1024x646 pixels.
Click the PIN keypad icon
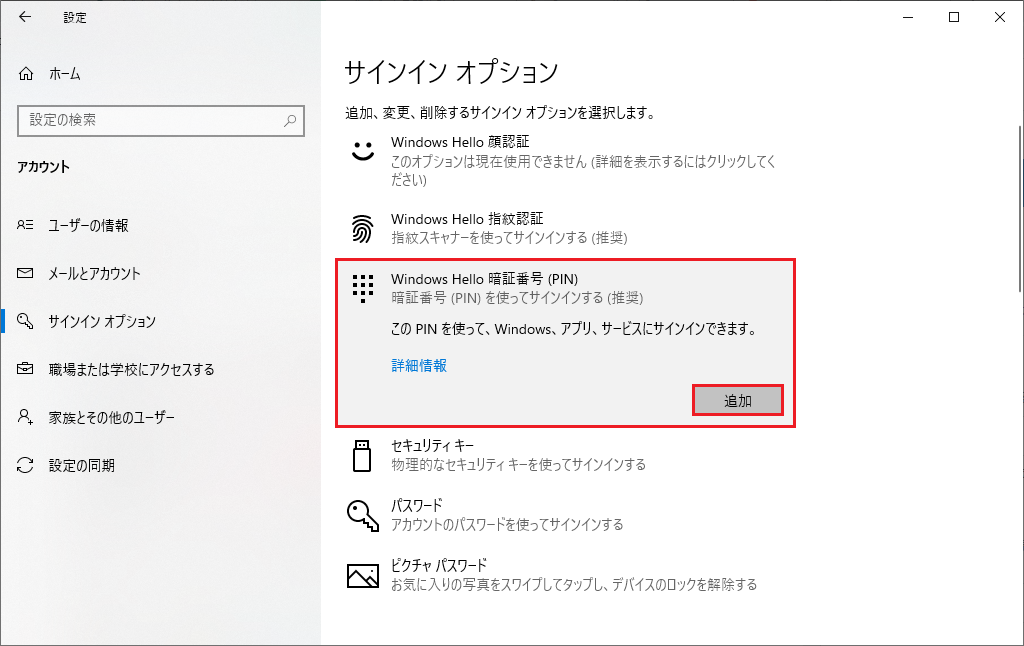pos(361,288)
